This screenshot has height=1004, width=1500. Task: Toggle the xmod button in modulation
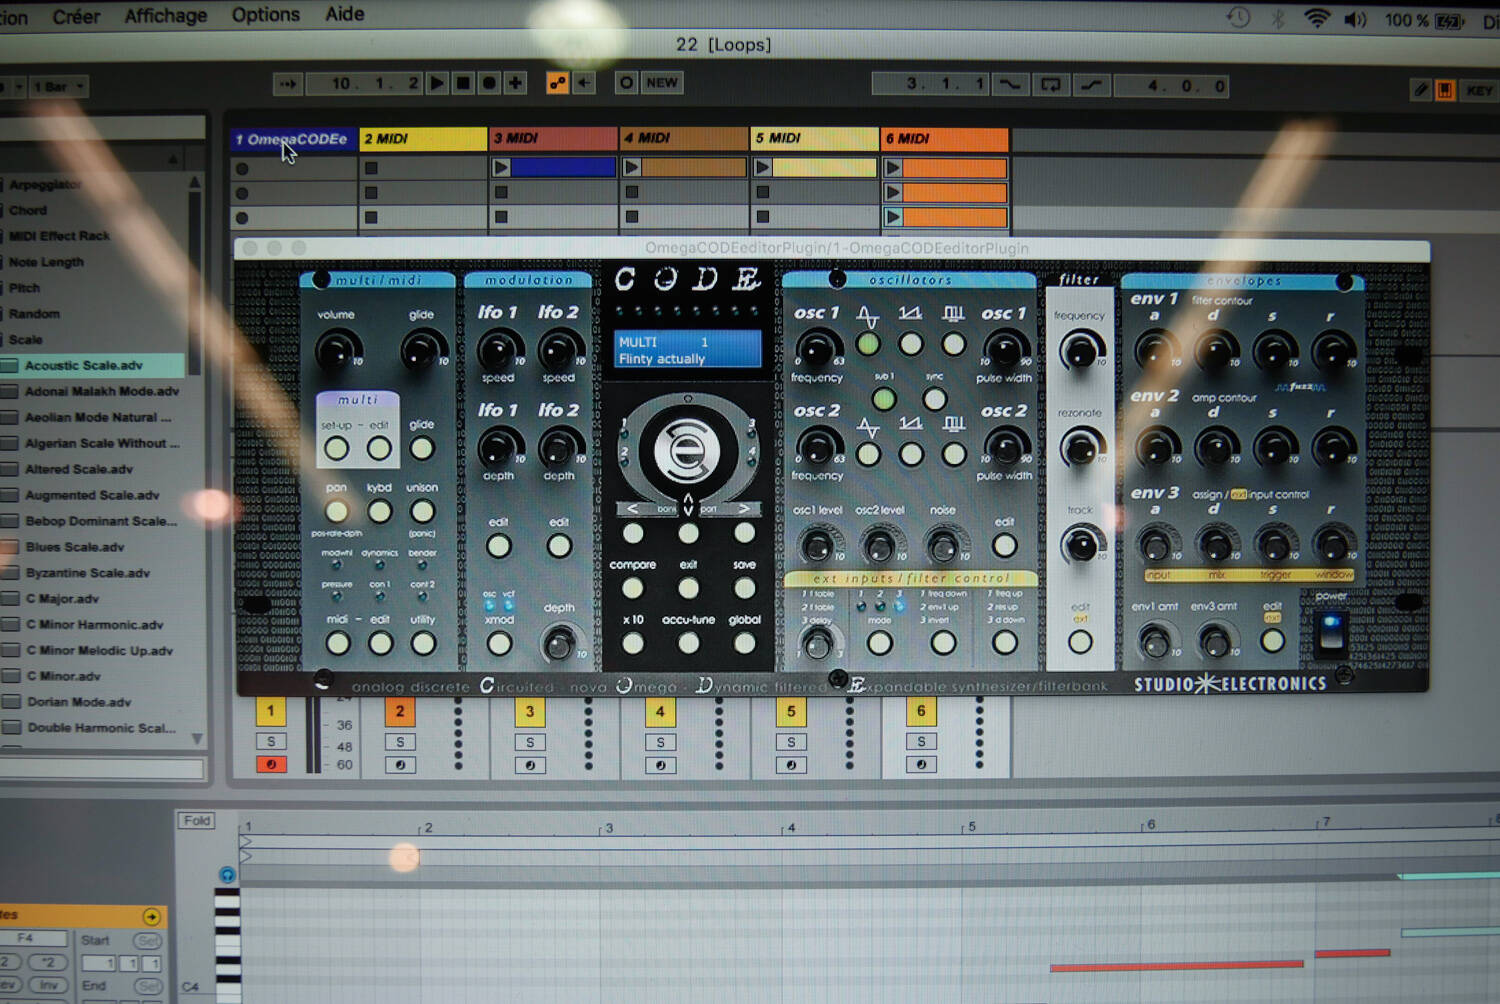[499, 644]
